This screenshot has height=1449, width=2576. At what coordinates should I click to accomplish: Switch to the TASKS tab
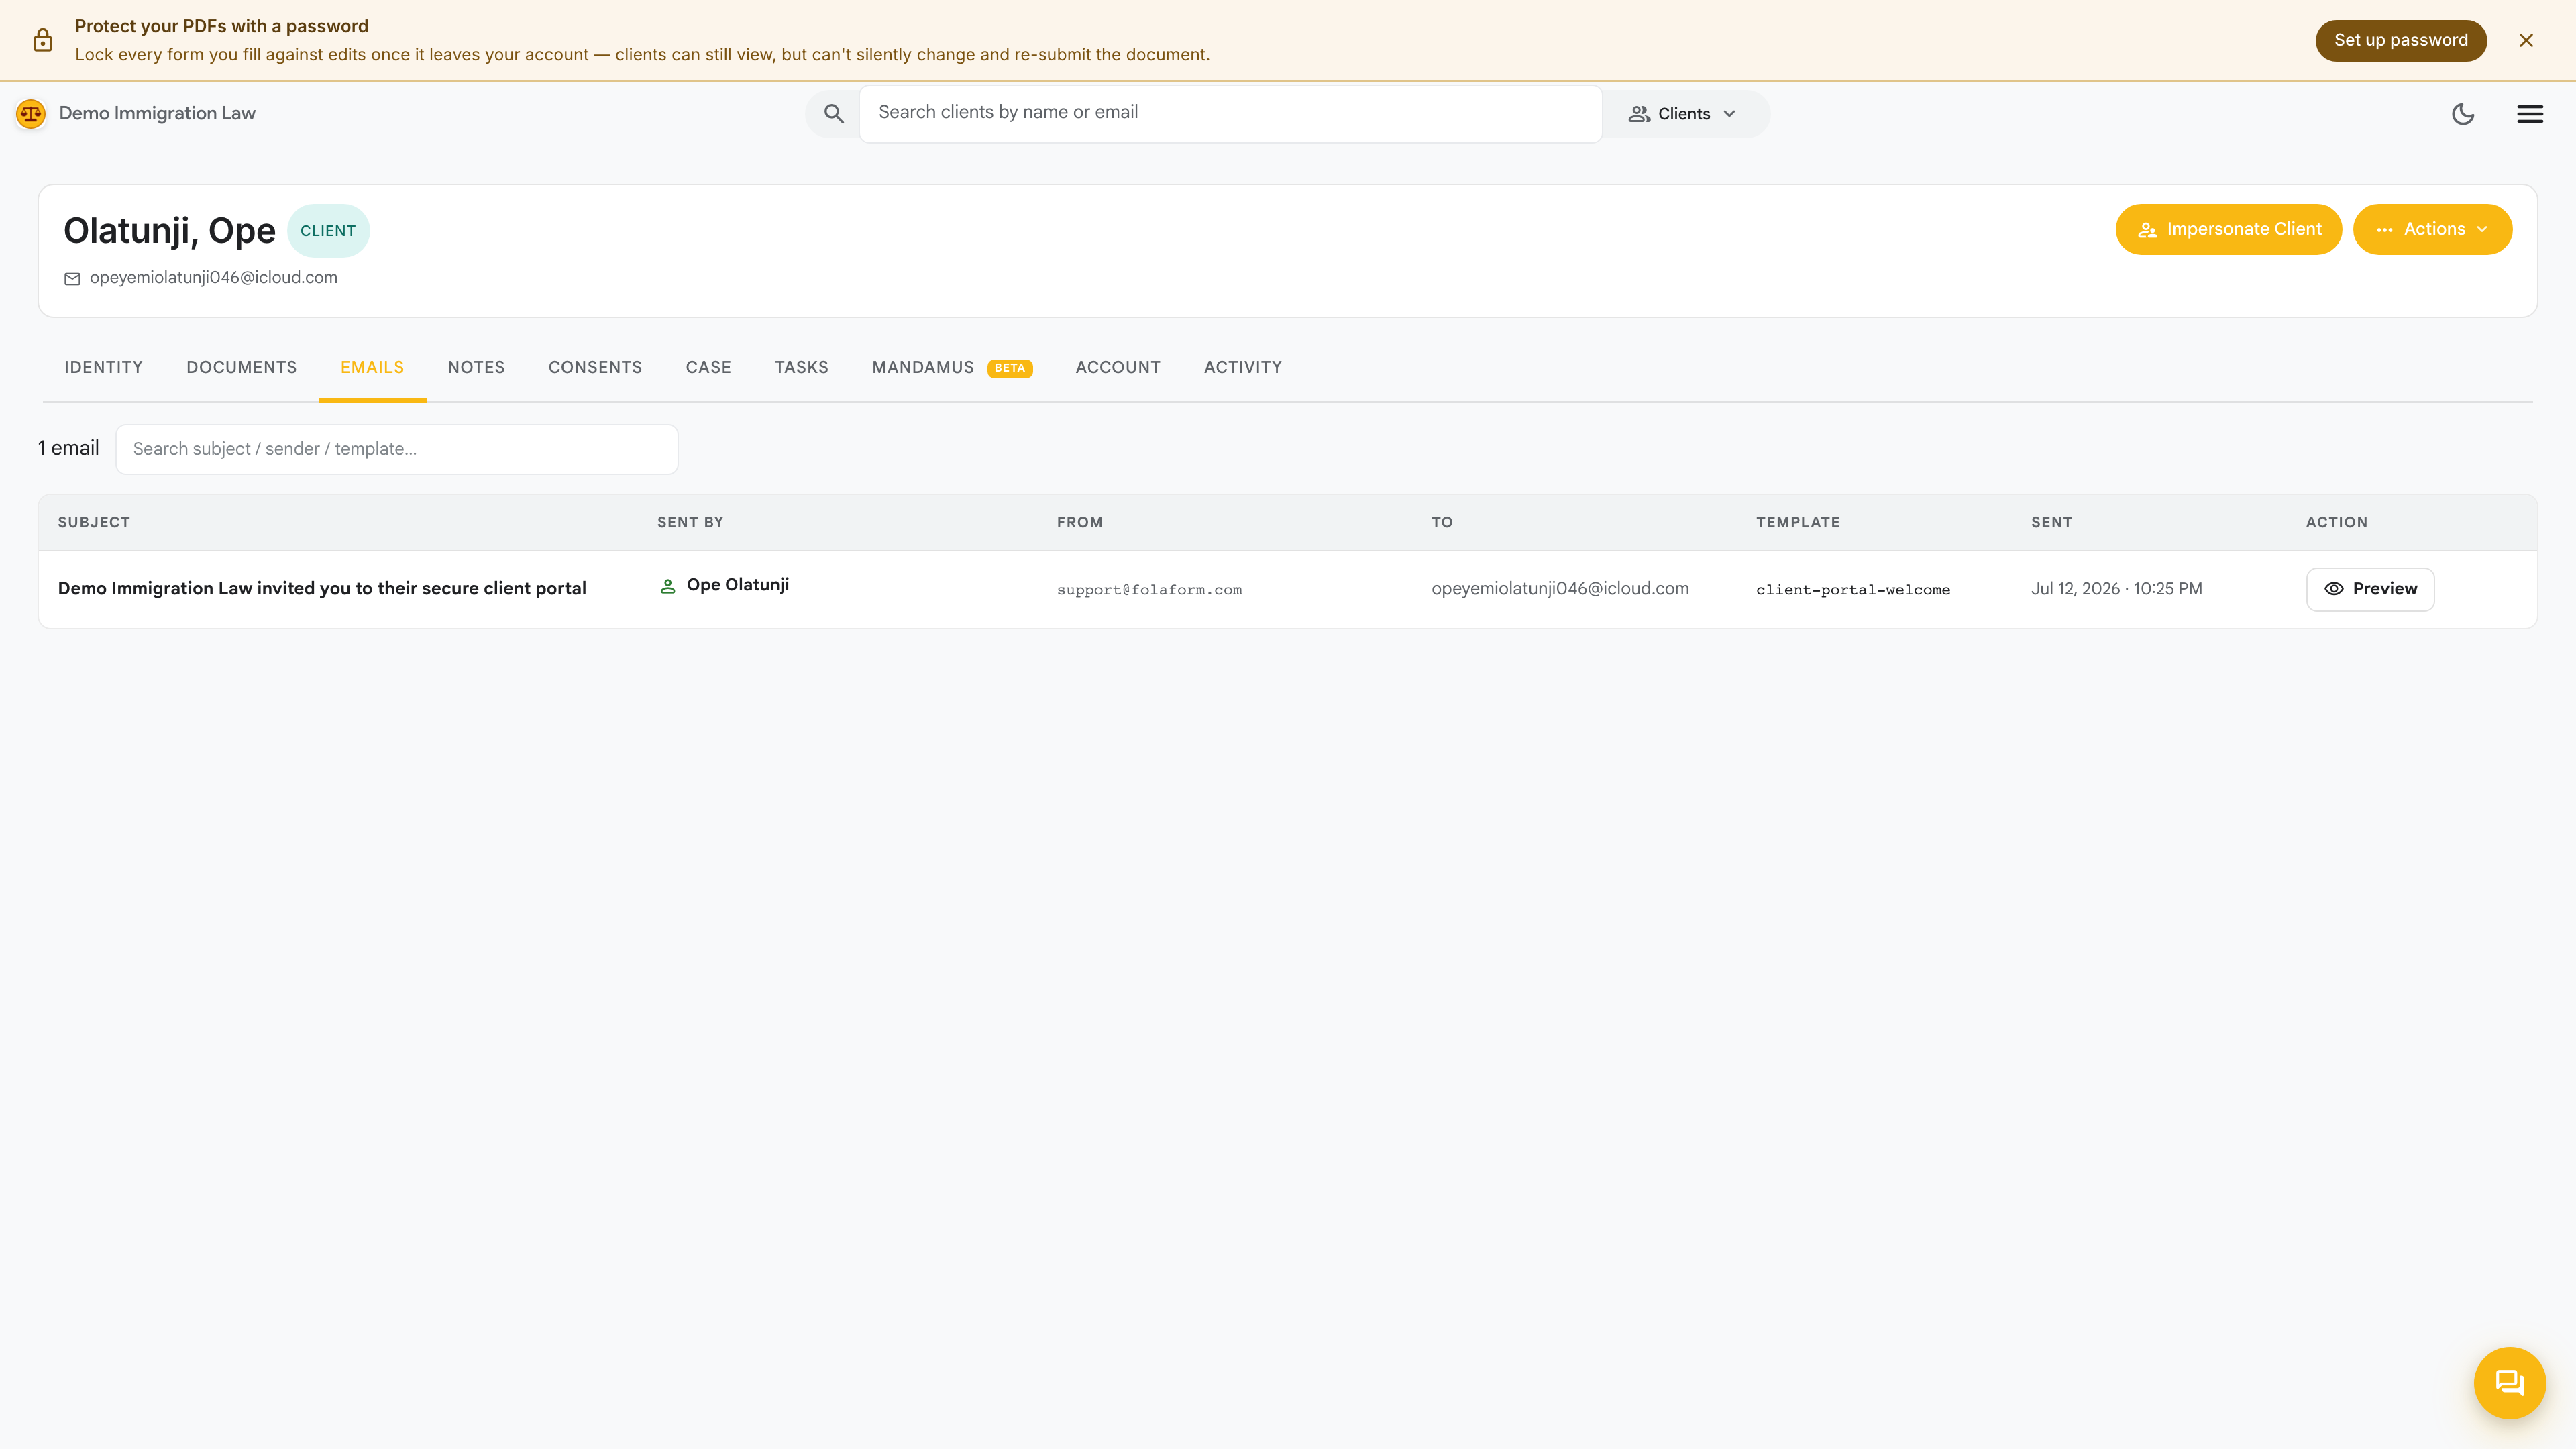point(801,368)
